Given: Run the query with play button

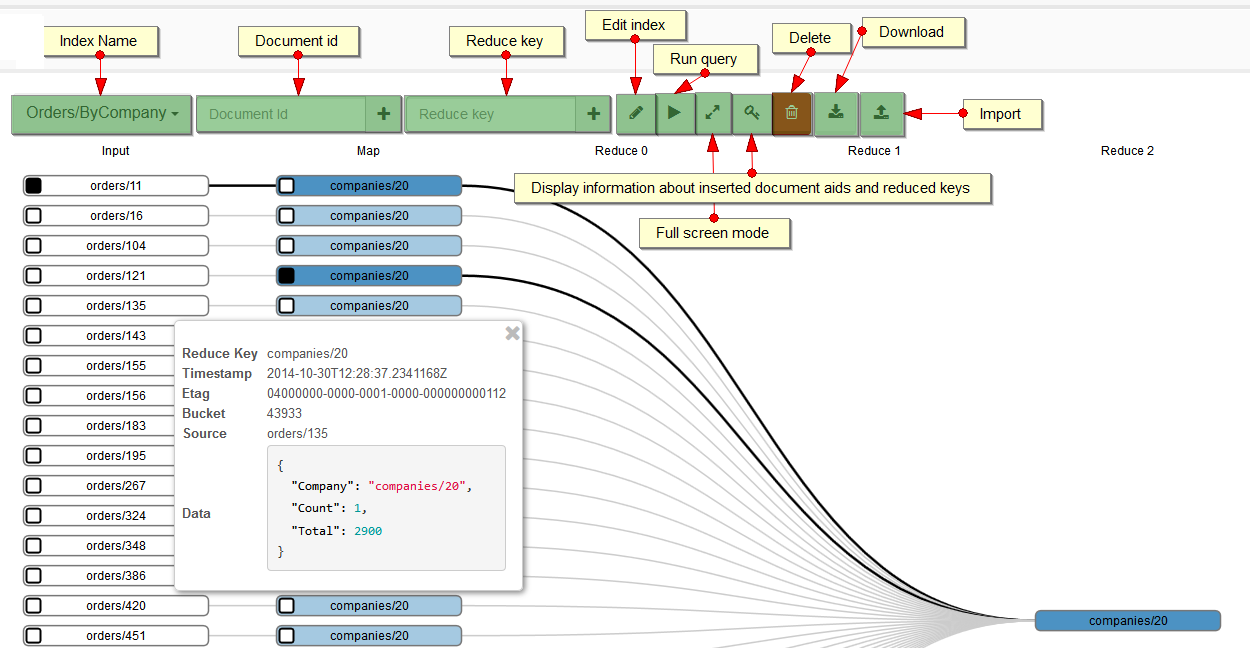Looking at the screenshot, I should pos(674,114).
